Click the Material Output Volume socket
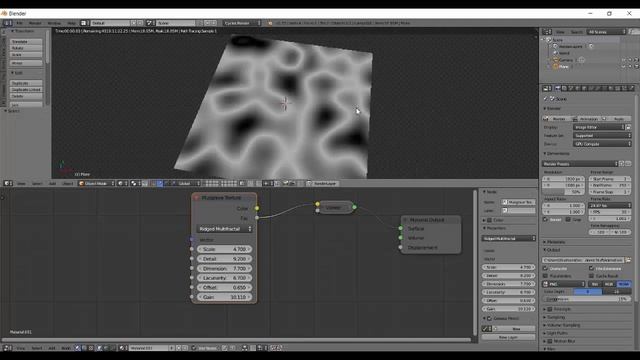 (x=400, y=238)
